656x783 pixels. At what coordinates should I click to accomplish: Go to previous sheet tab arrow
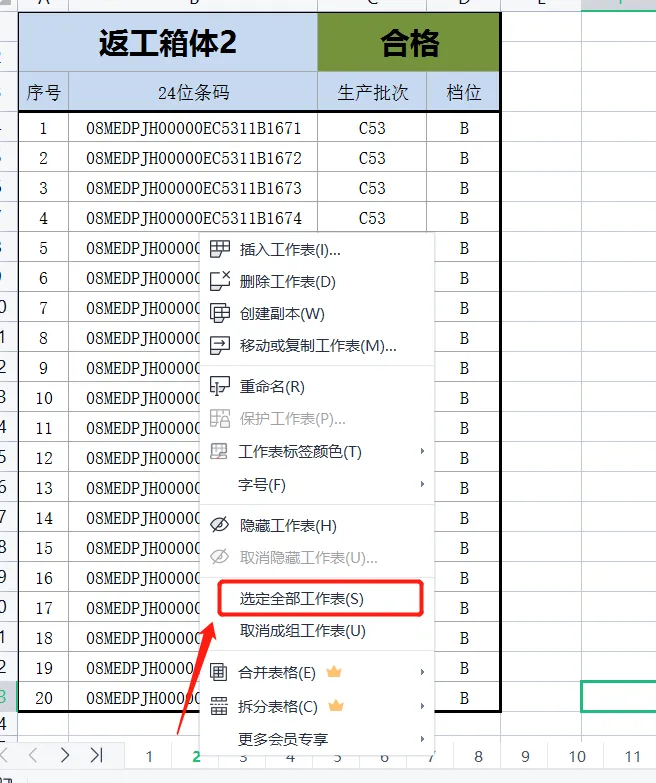(33, 755)
